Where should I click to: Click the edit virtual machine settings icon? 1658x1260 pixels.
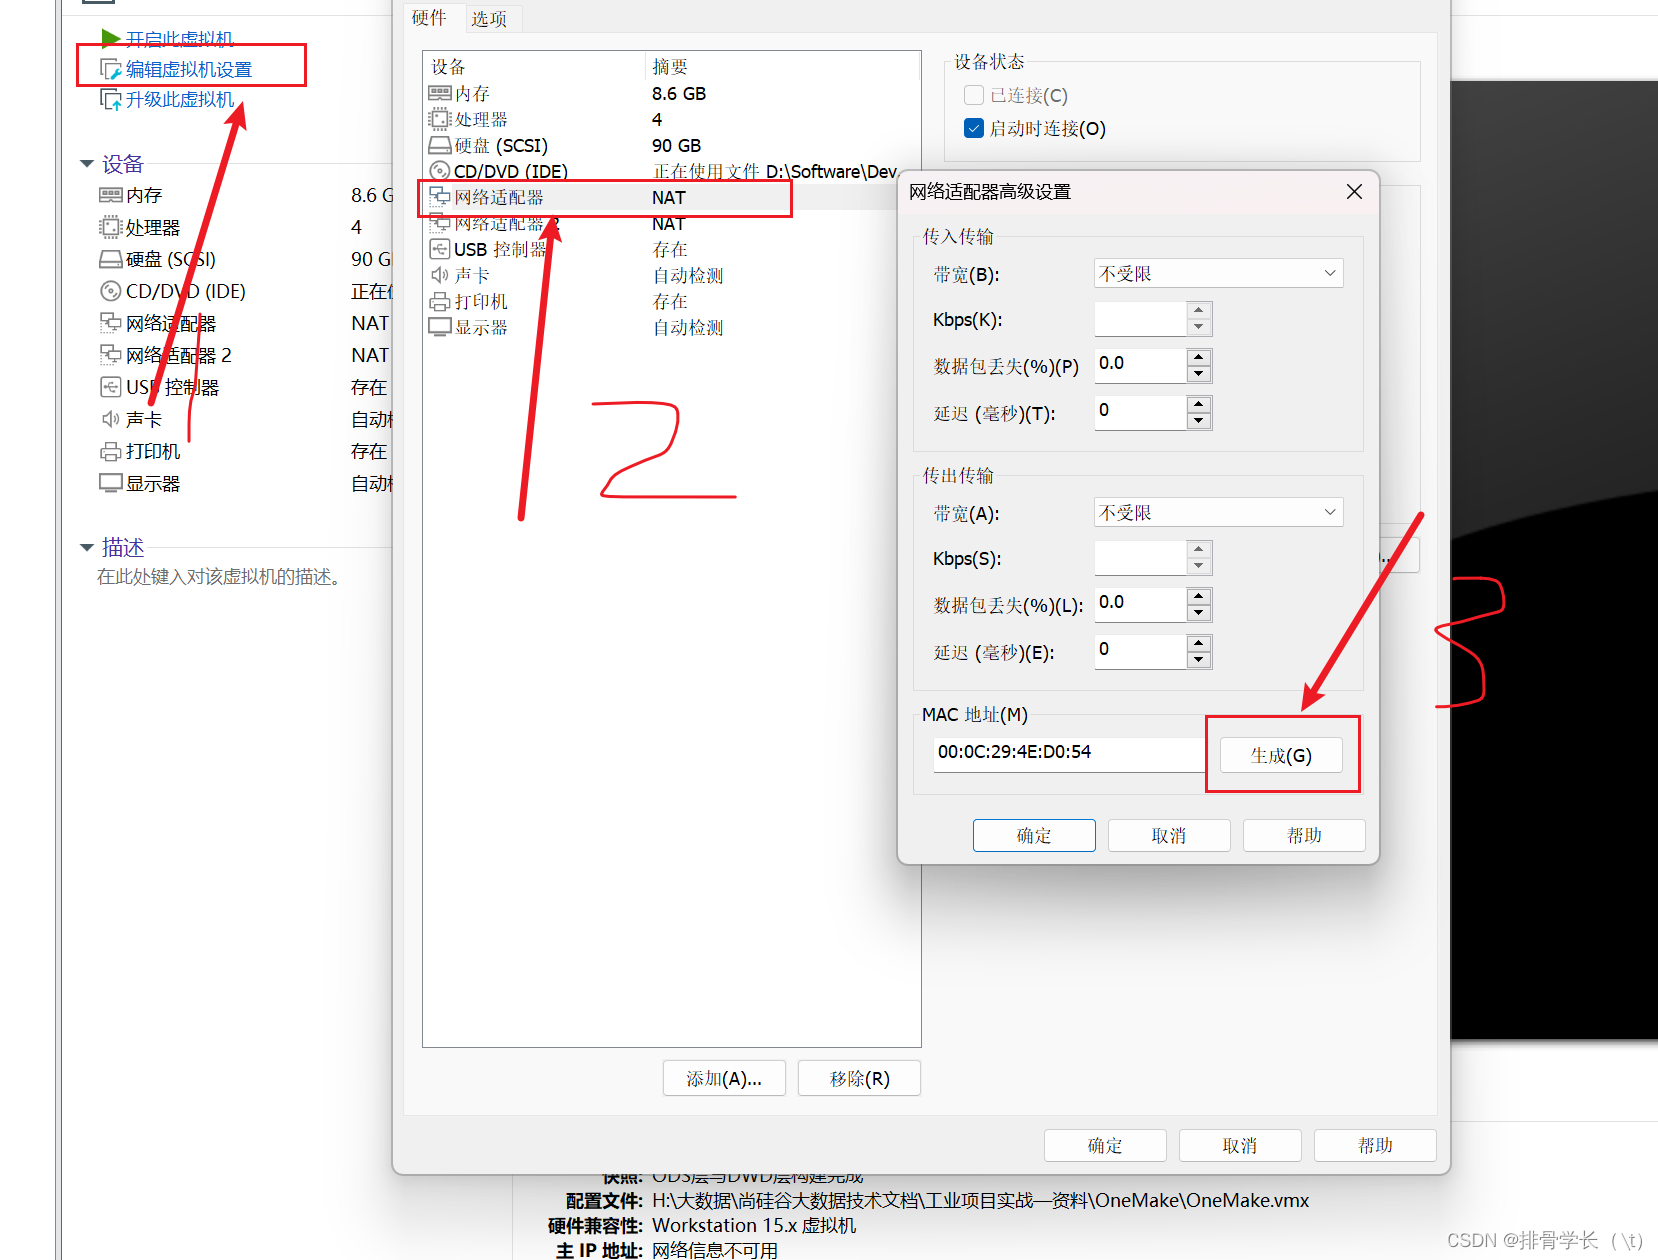pyautogui.click(x=110, y=69)
